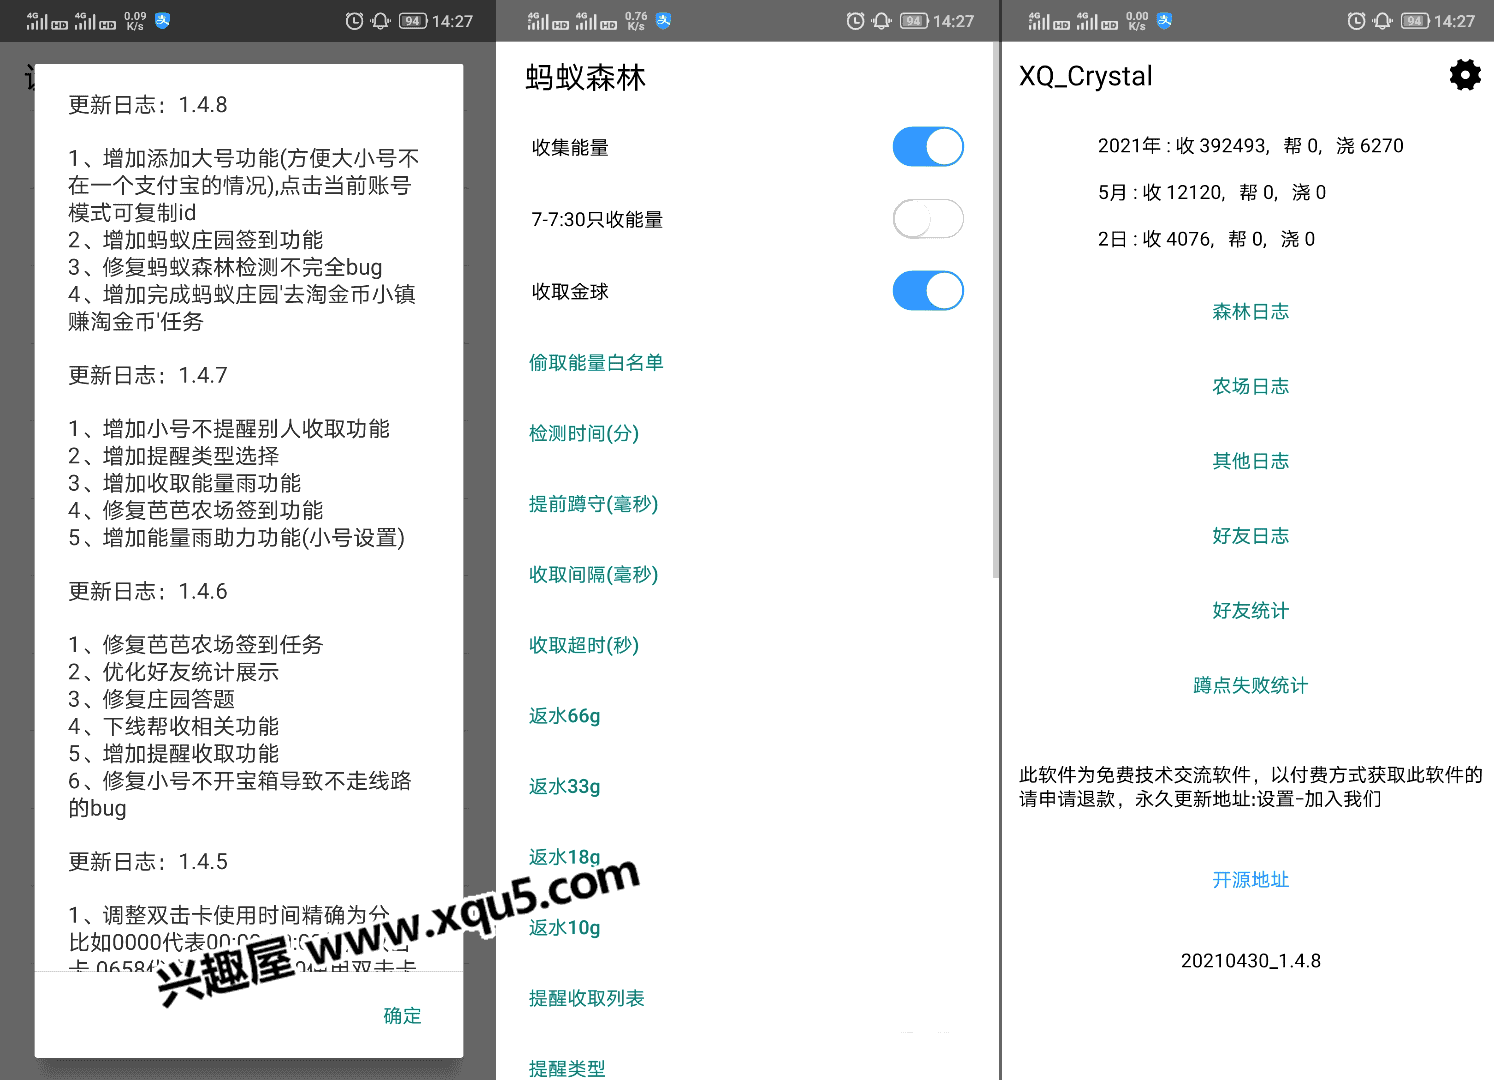Open 偷取能量白名单 setting

click(596, 362)
